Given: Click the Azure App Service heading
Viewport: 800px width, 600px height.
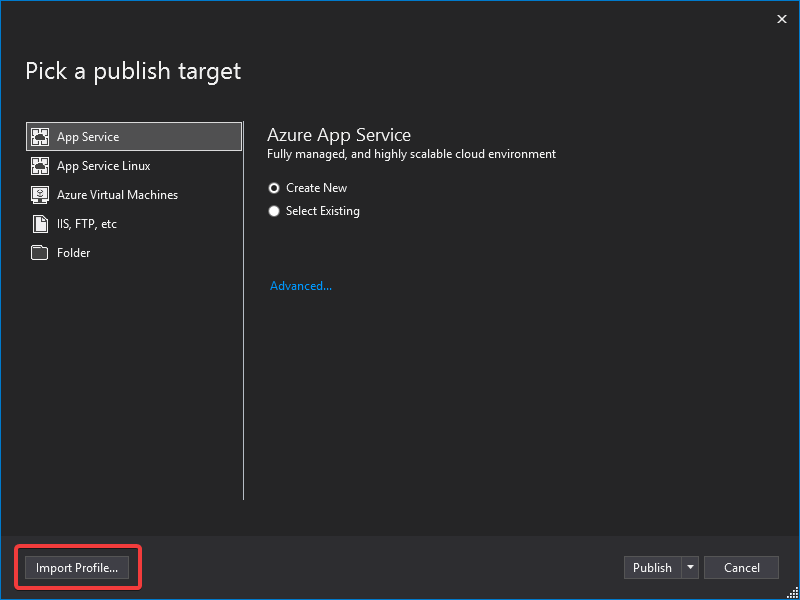Looking at the screenshot, I should [x=339, y=135].
